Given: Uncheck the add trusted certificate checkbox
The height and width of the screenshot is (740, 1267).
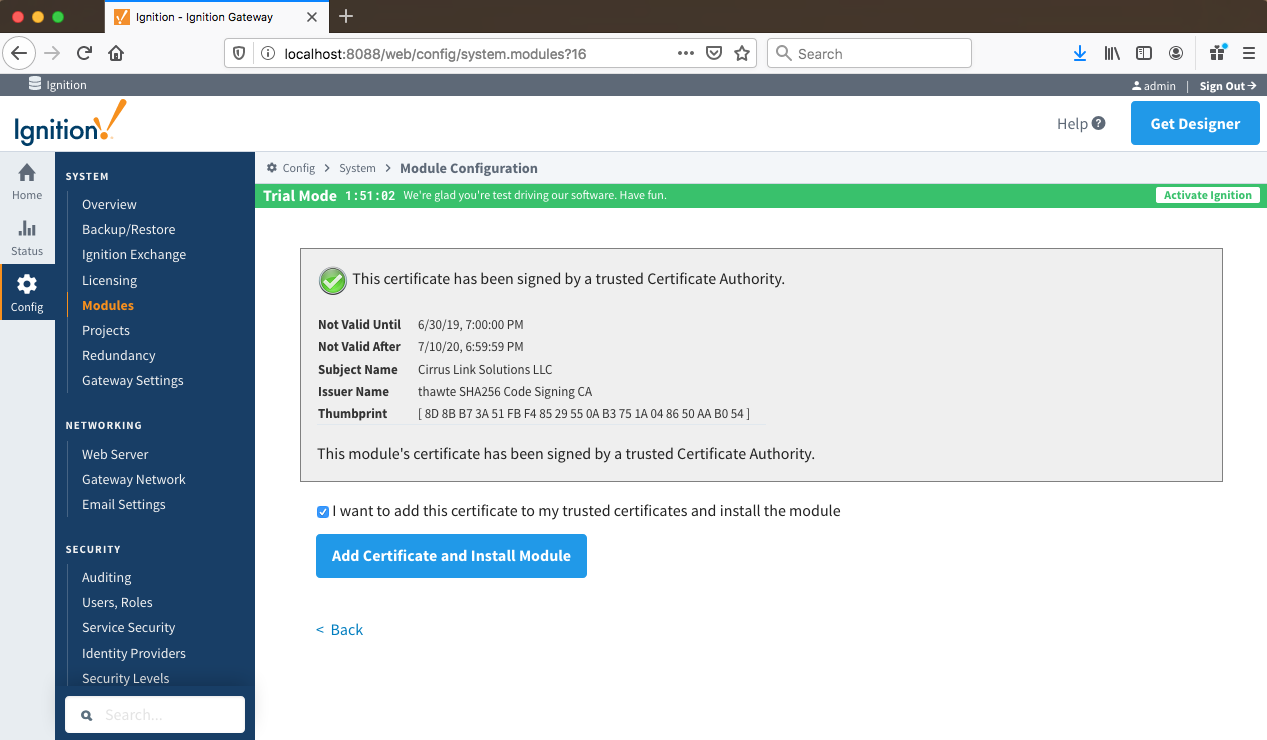Looking at the screenshot, I should pyautogui.click(x=323, y=512).
